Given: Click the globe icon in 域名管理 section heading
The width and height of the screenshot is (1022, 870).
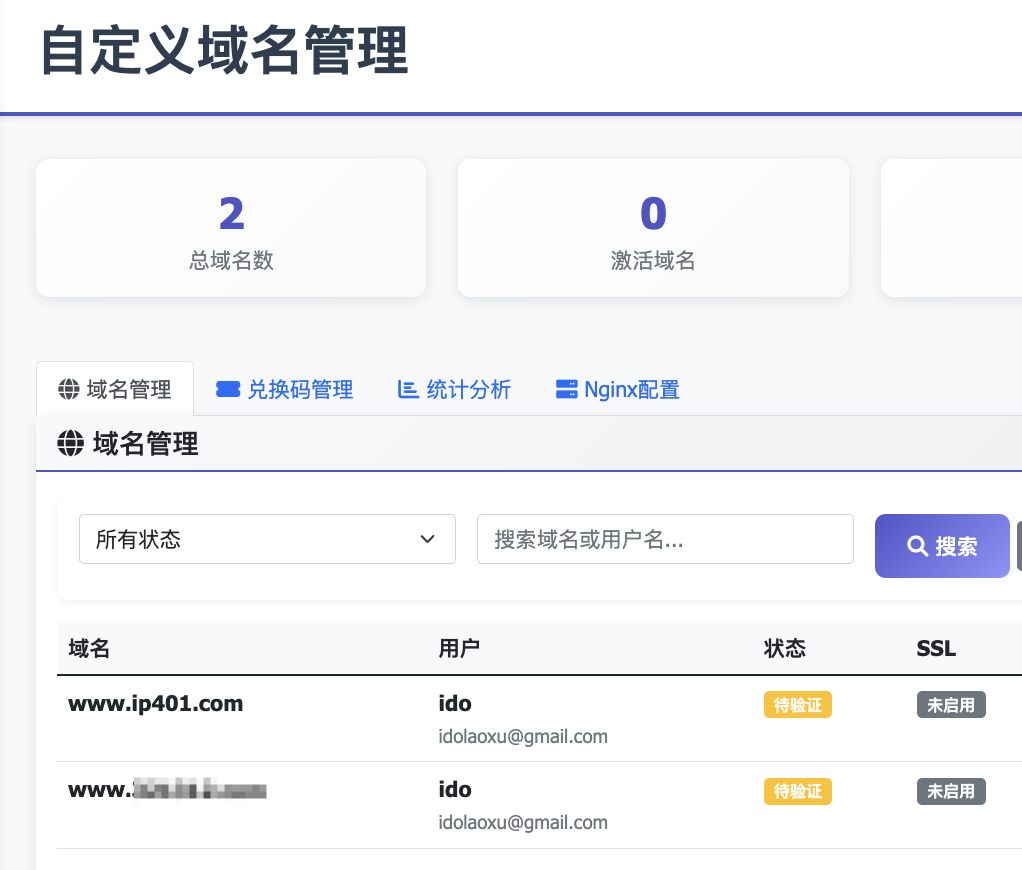Looking at the screenshot, I should click(70, 444).
